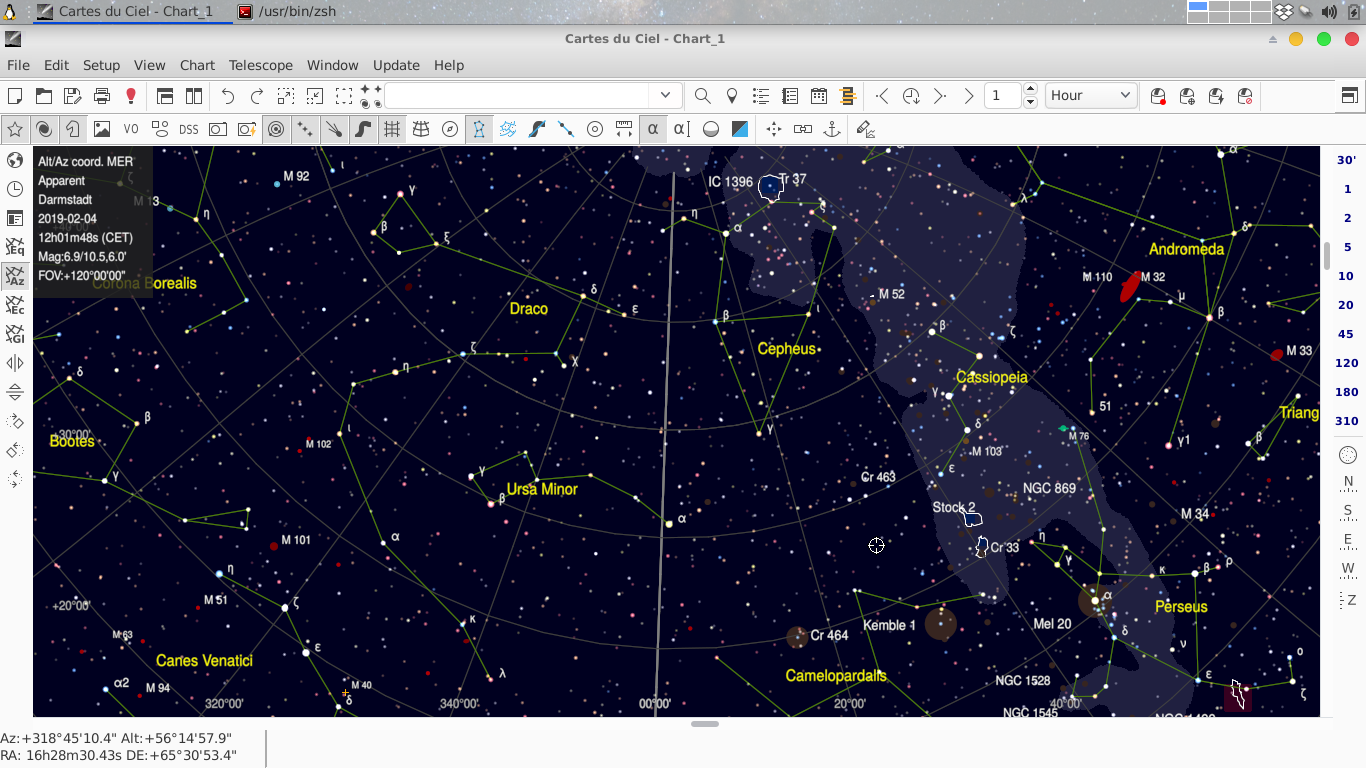The height and width of the screenshot is (768, 1366).
Task: Toggle constellation figure lines
Action: pos(479,129)
